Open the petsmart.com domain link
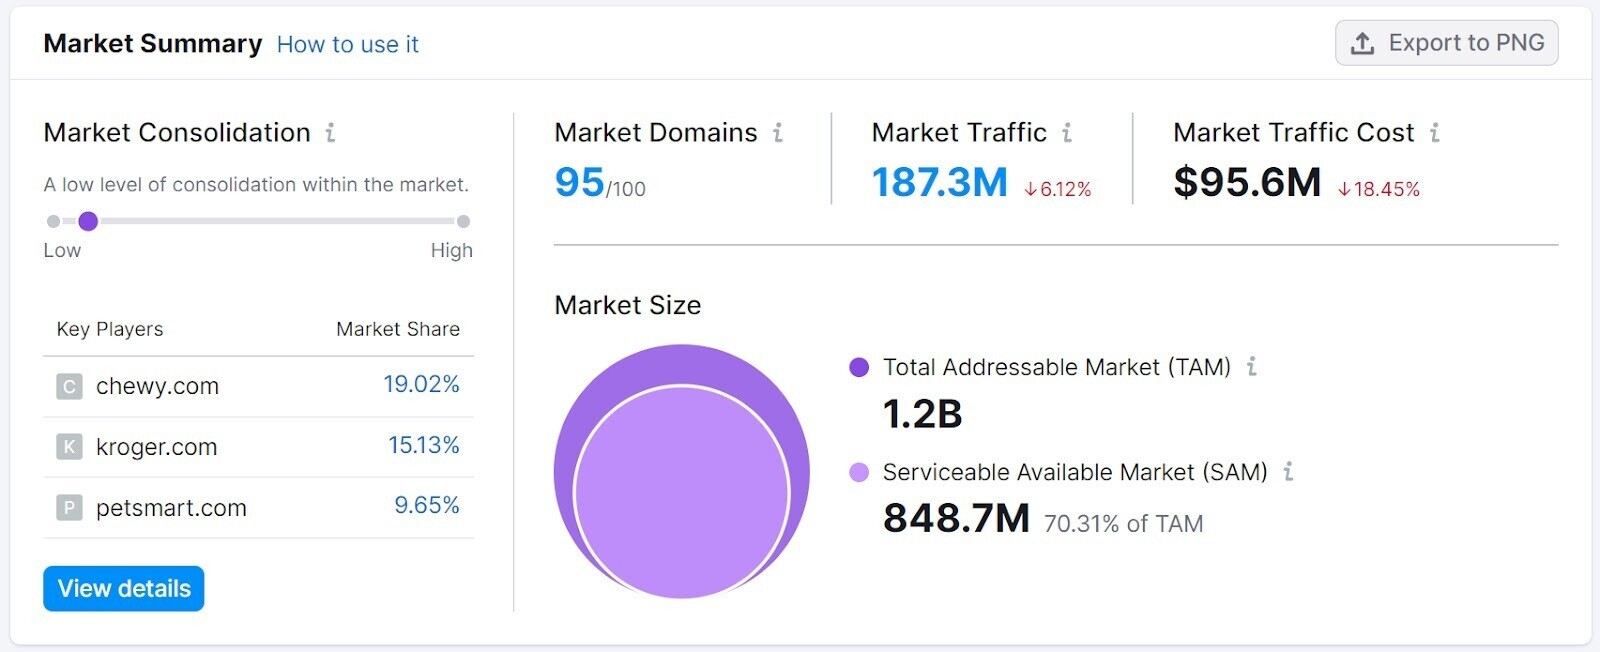The width and height of the screenshot is (1600, 652). tap(171, 508)
